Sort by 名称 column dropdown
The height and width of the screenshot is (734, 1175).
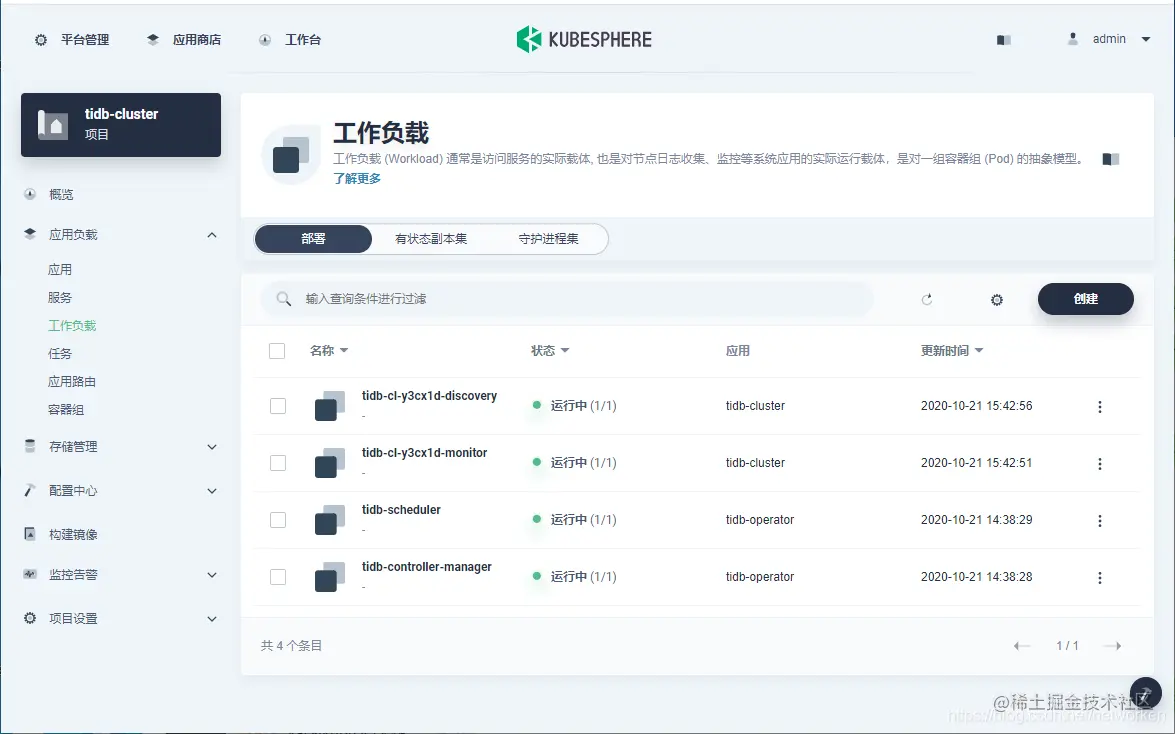pyautogui.click(x=329, y=350)
